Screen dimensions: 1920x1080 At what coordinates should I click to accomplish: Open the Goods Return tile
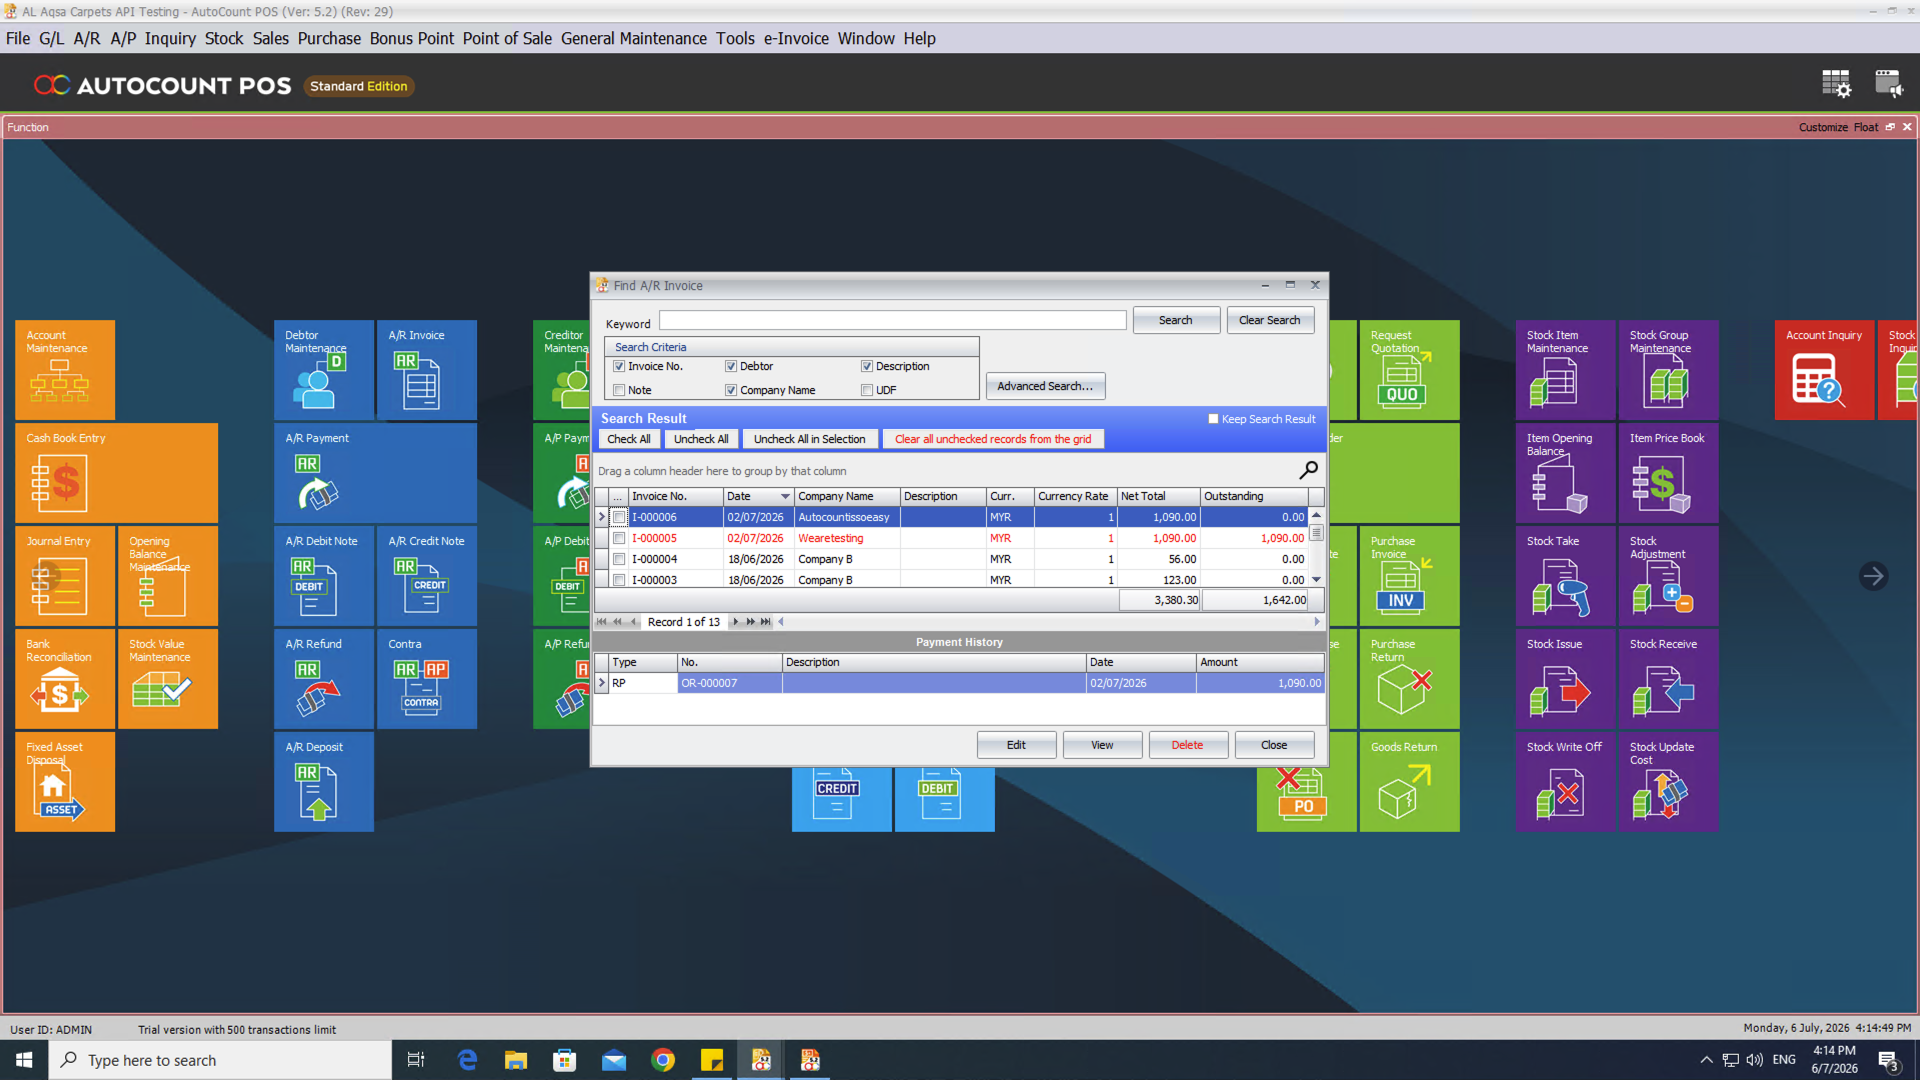click(1409, 782)
